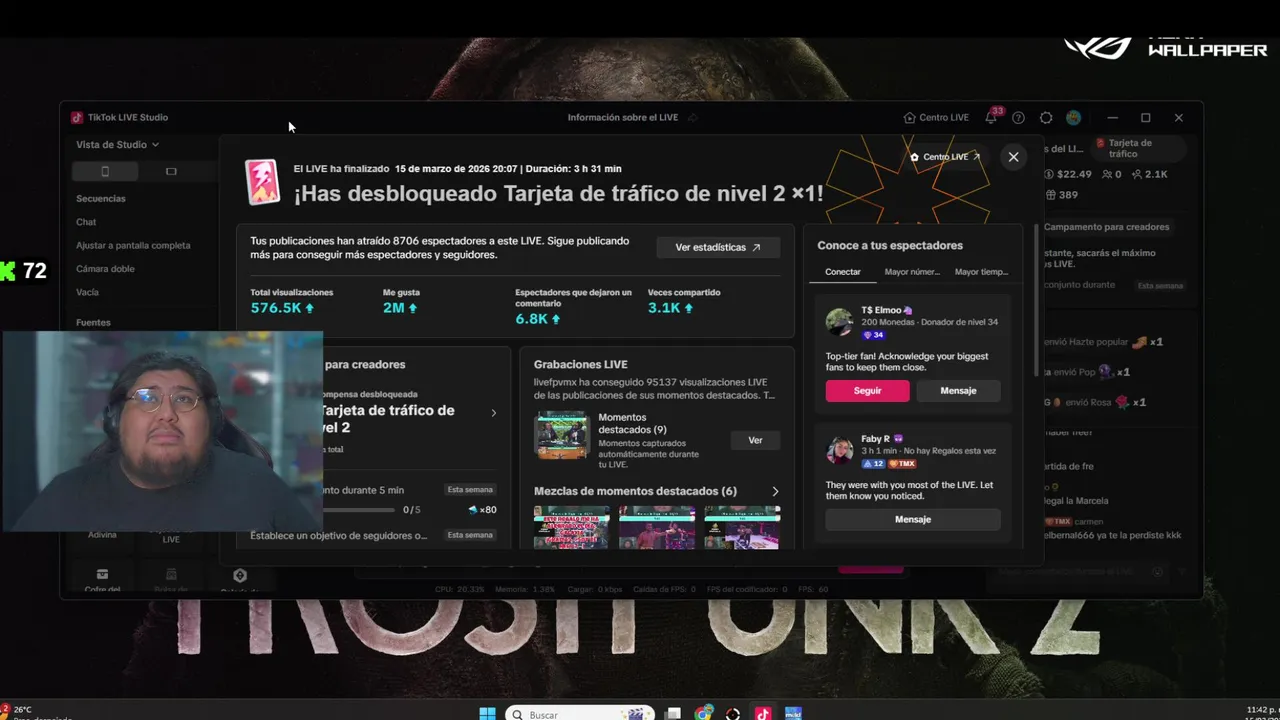Expand the Tarjeta de tráfico de nivel 2 chevron
The image size is (1280, 720).
point(493,413)
